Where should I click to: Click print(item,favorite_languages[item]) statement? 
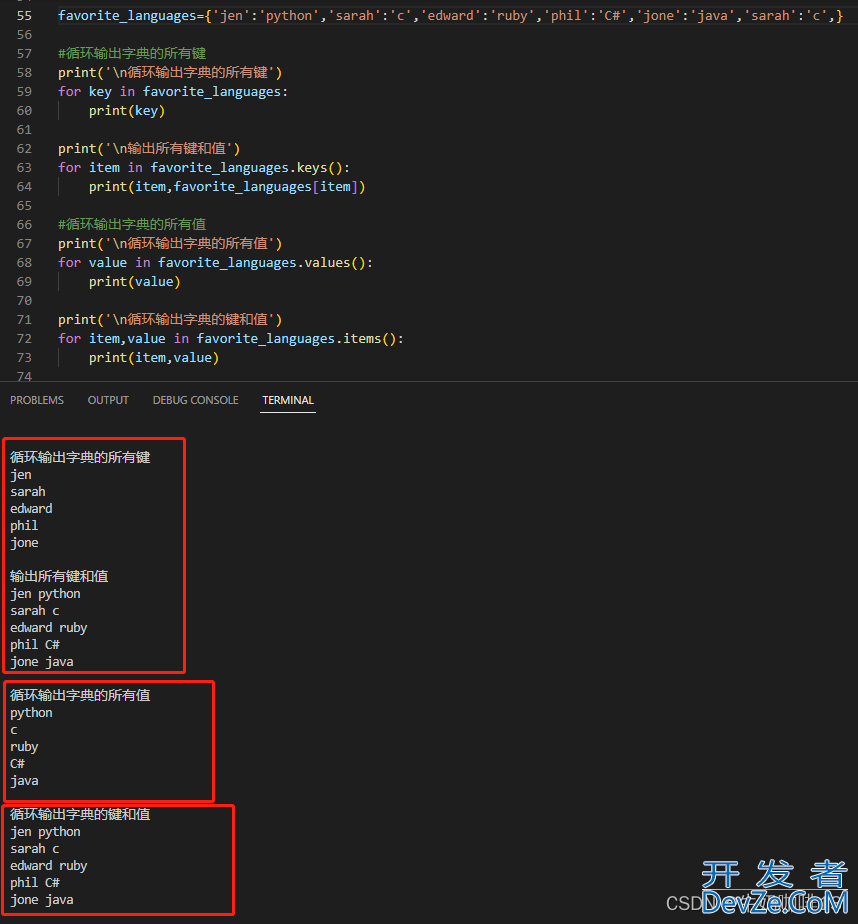[x=227, y=187]
